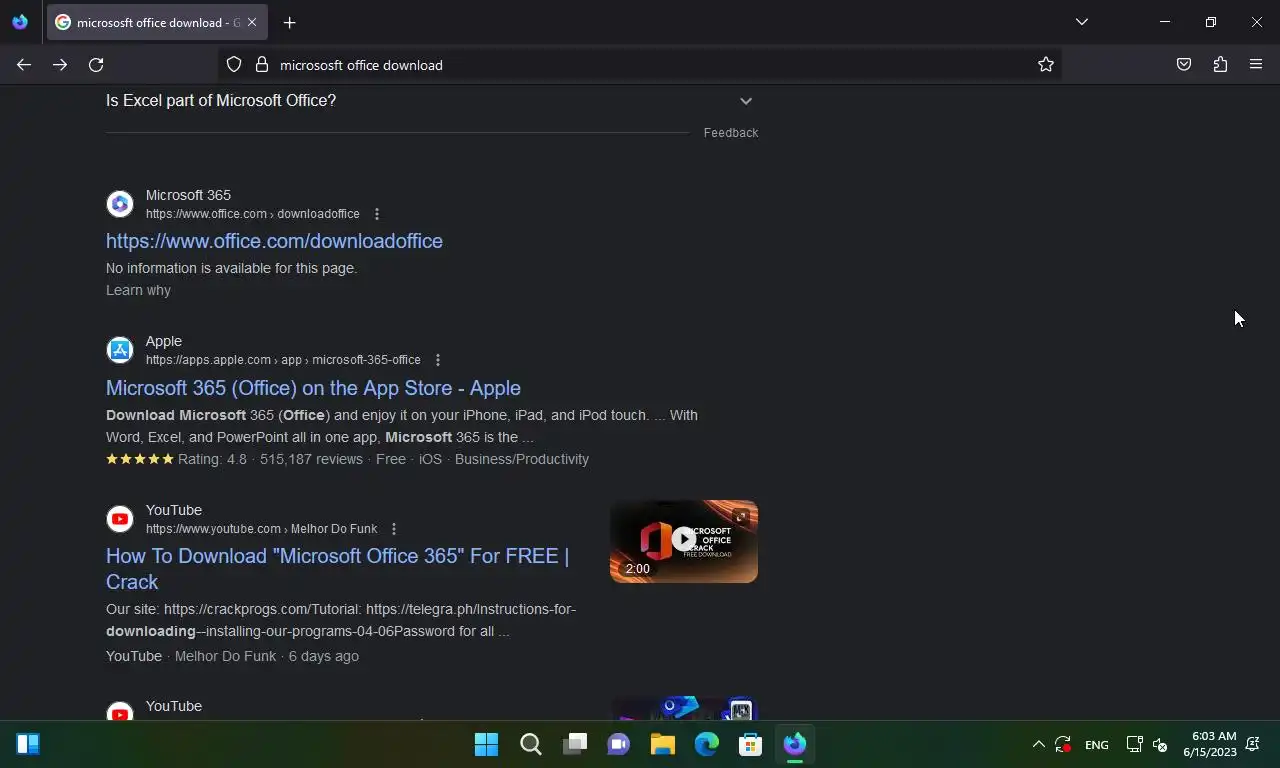Click 'Learn why' link
Screen dimensions: 1280x768
point(138,290)
